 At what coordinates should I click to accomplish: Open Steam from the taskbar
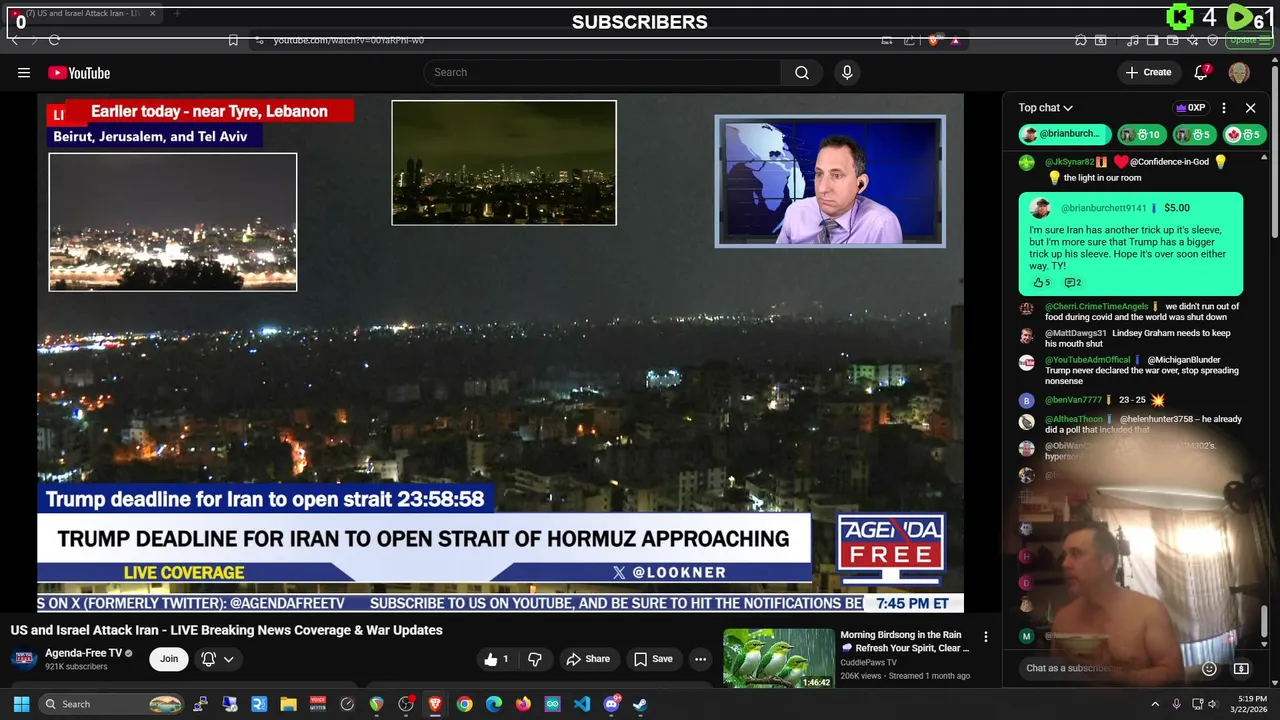coord(640,704)
